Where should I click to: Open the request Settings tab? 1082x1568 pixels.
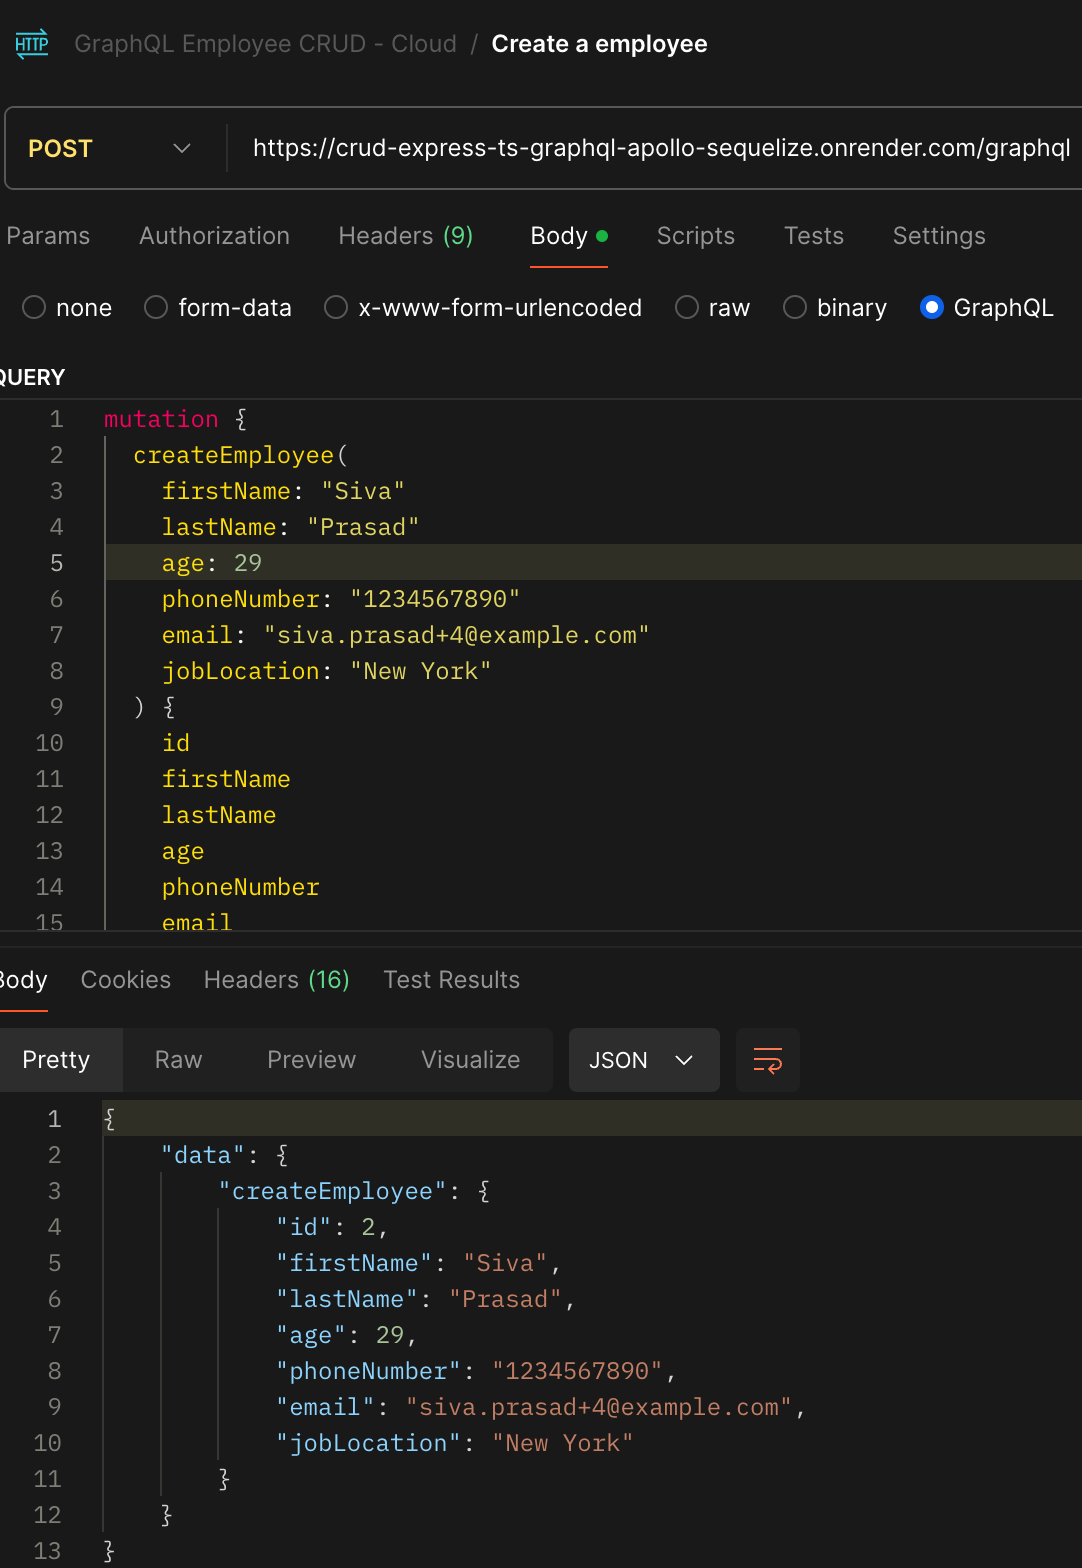point(939,236)
